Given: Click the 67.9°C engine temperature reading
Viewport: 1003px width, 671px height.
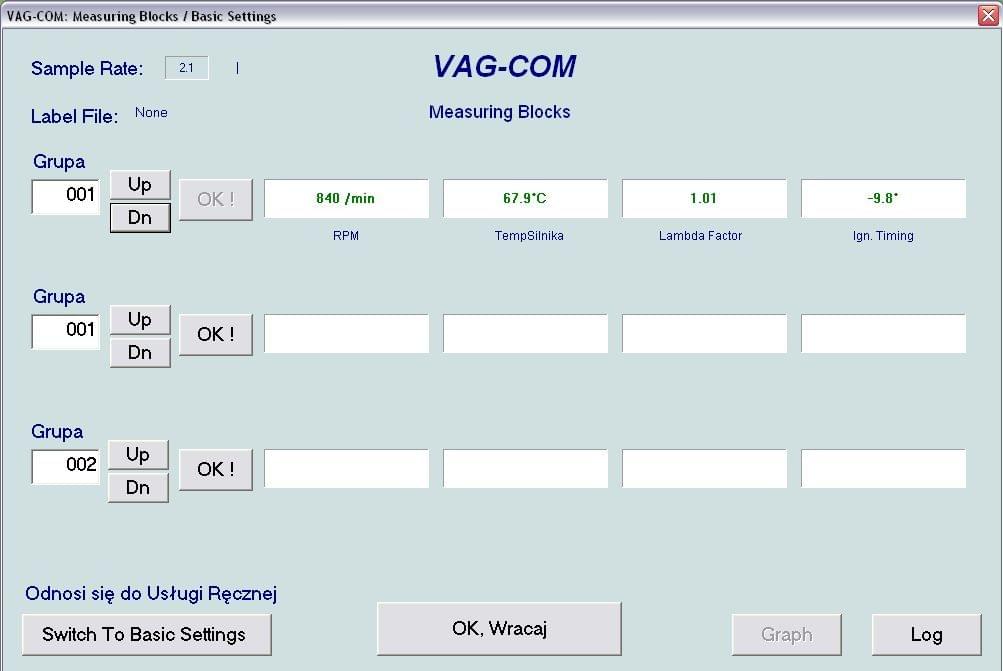Looking at the screenshot, I should click(x=525, y=198).
